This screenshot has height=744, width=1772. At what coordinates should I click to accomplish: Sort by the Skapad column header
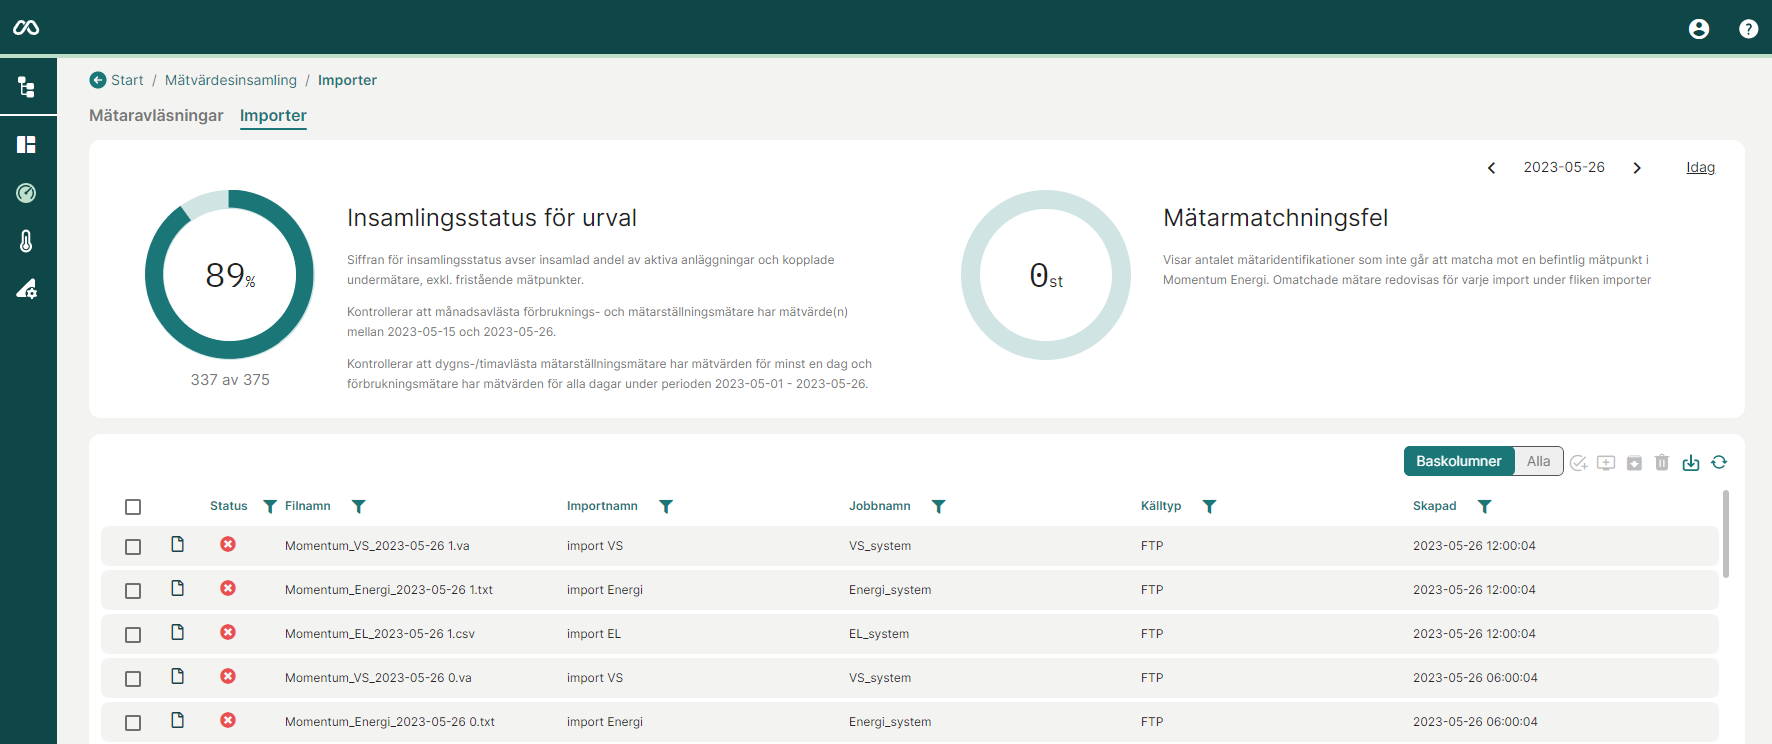point(1434,506)
